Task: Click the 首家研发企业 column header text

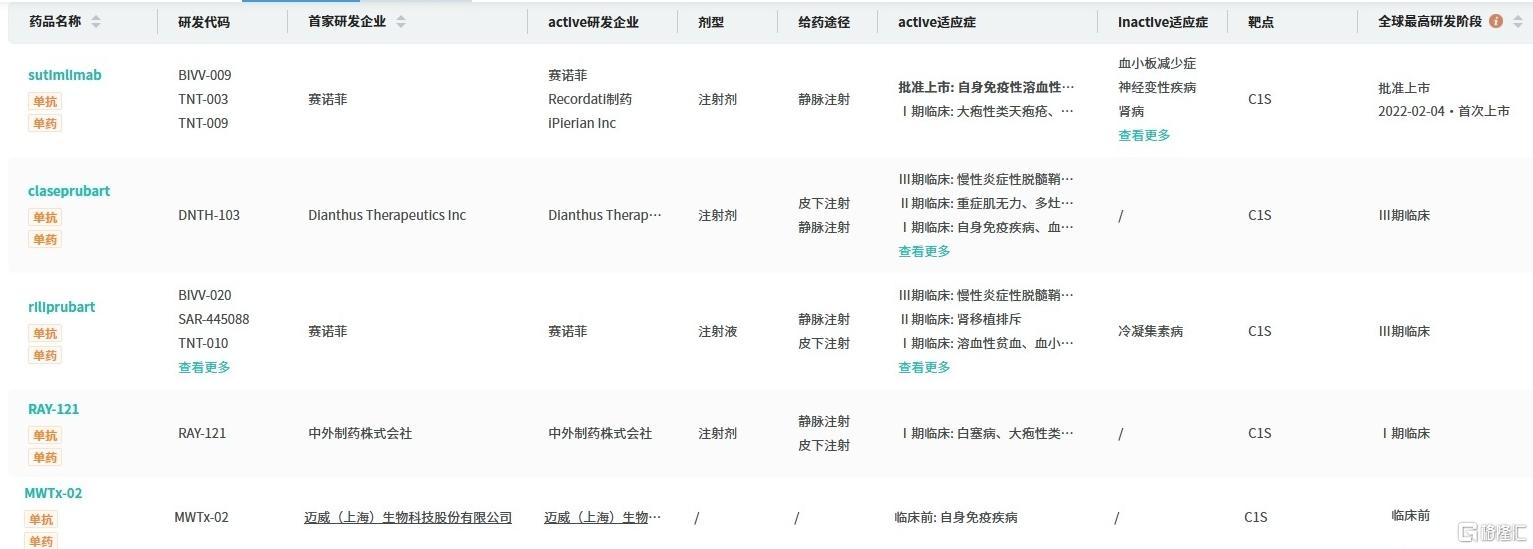Action: [347, 21]
